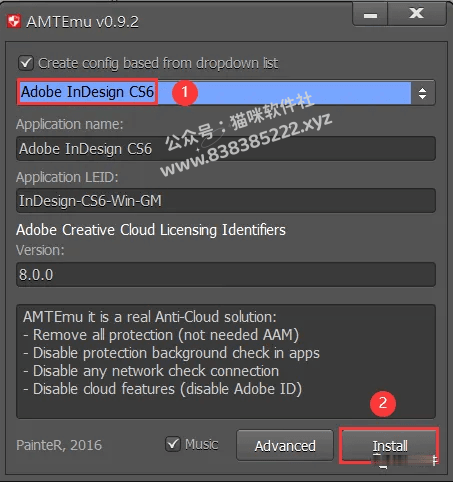This screenshot has height=482, width=453.
Task: Close the AMTEmu v0.9.2 window
Action: 417,14
